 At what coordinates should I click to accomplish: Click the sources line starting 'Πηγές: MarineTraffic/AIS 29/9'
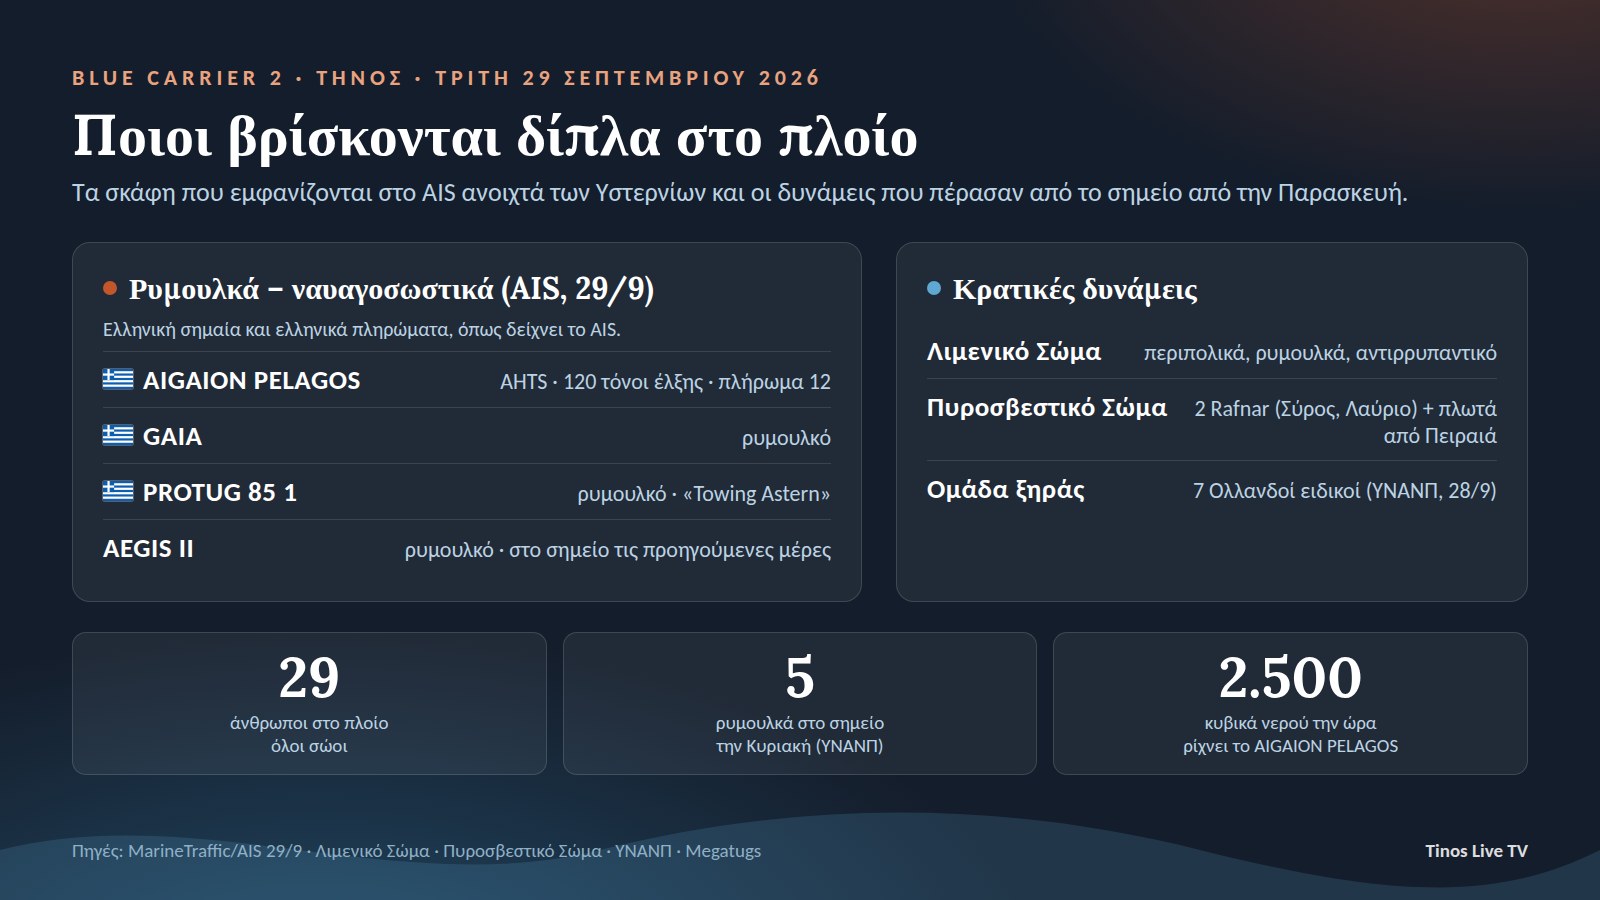416,851
